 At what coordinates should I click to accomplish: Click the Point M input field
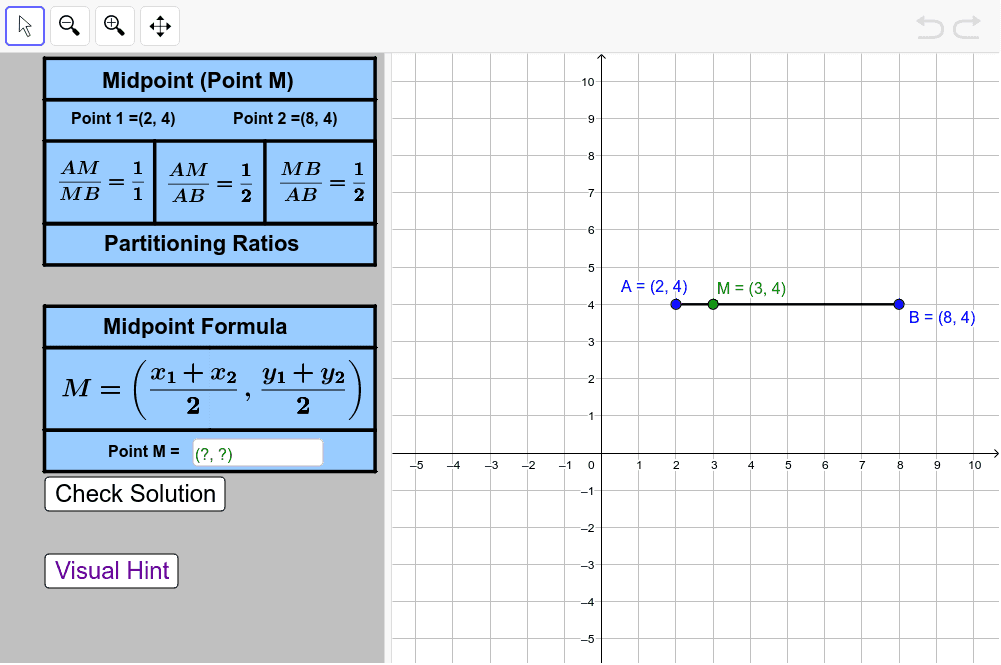pyautogui.click(x=257, y=451)
